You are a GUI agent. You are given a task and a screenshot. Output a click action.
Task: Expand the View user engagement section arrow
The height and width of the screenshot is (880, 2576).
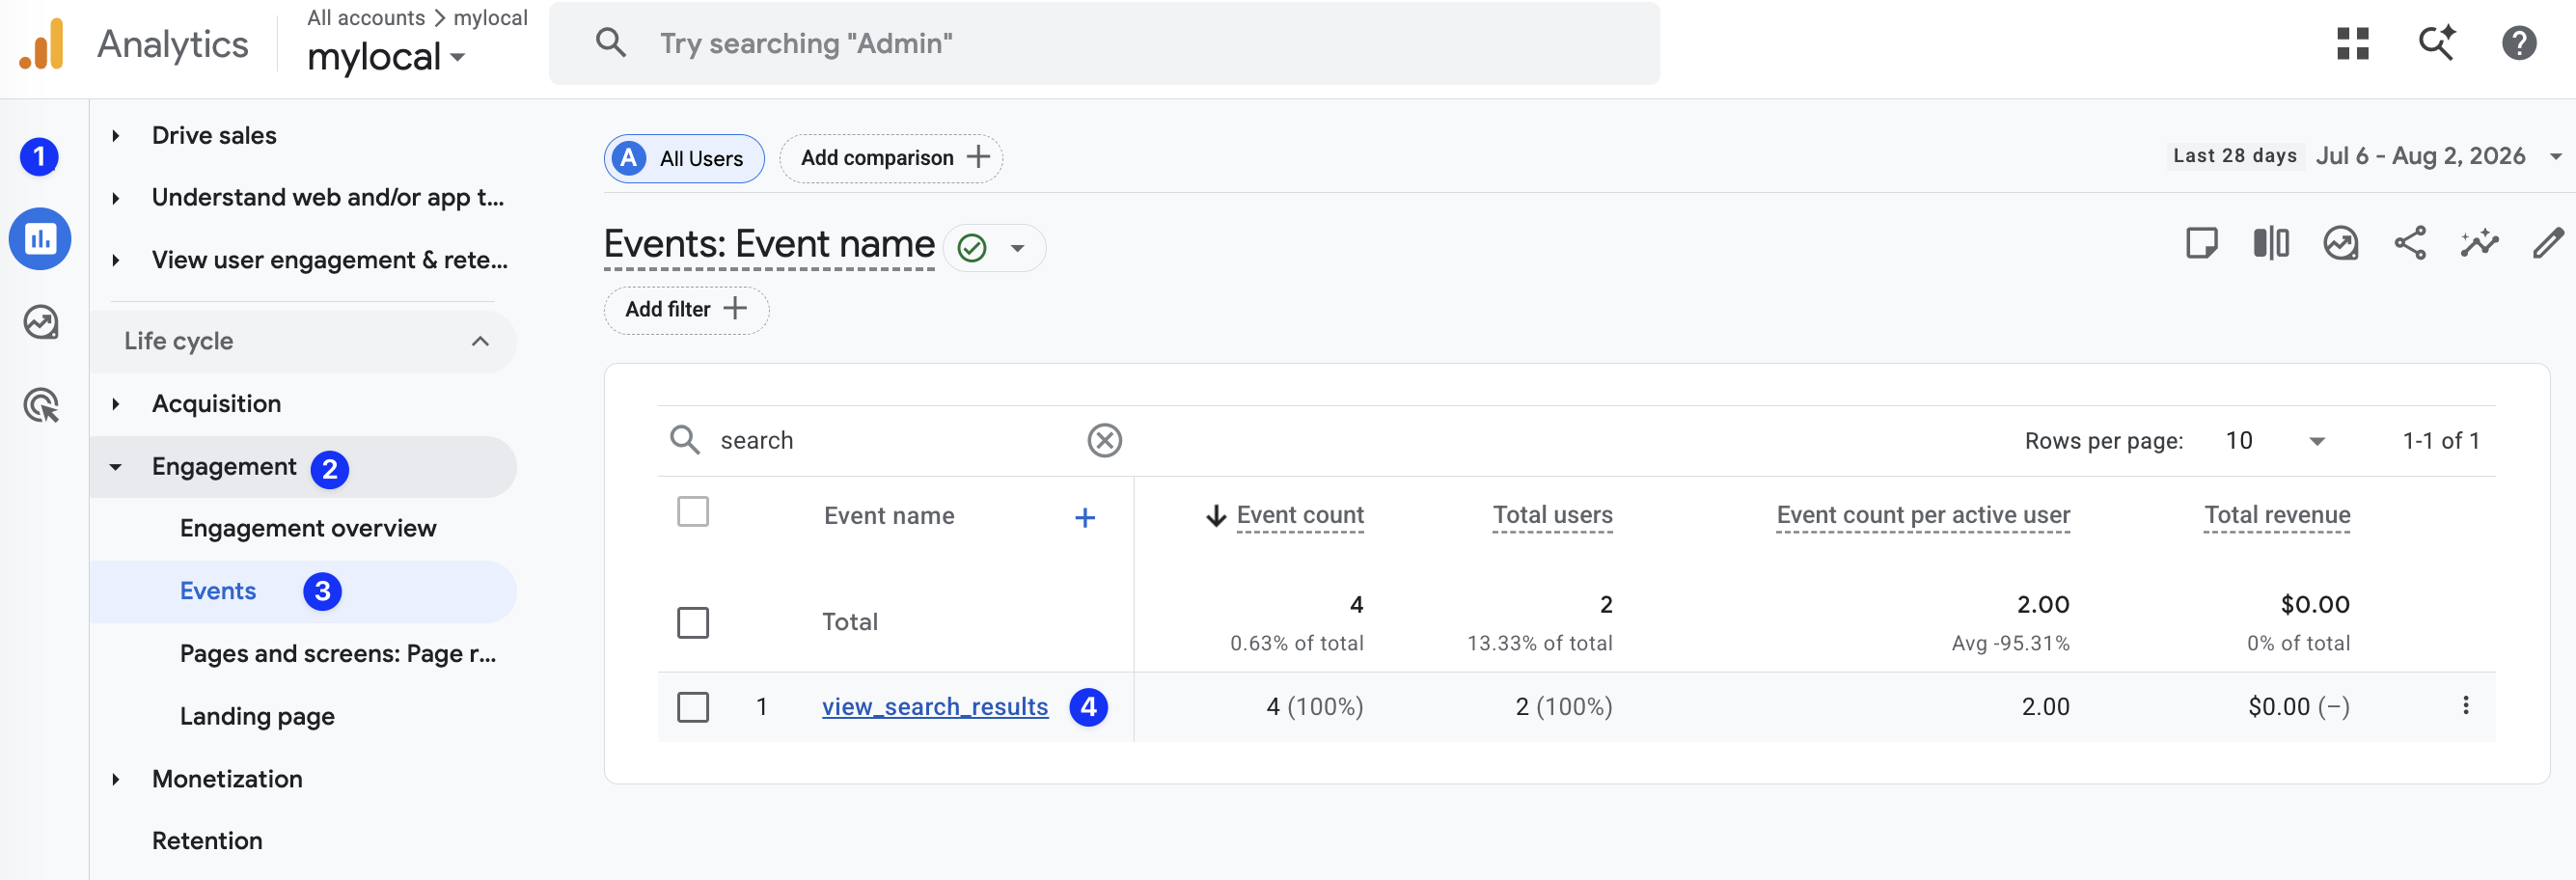point(116,260)
